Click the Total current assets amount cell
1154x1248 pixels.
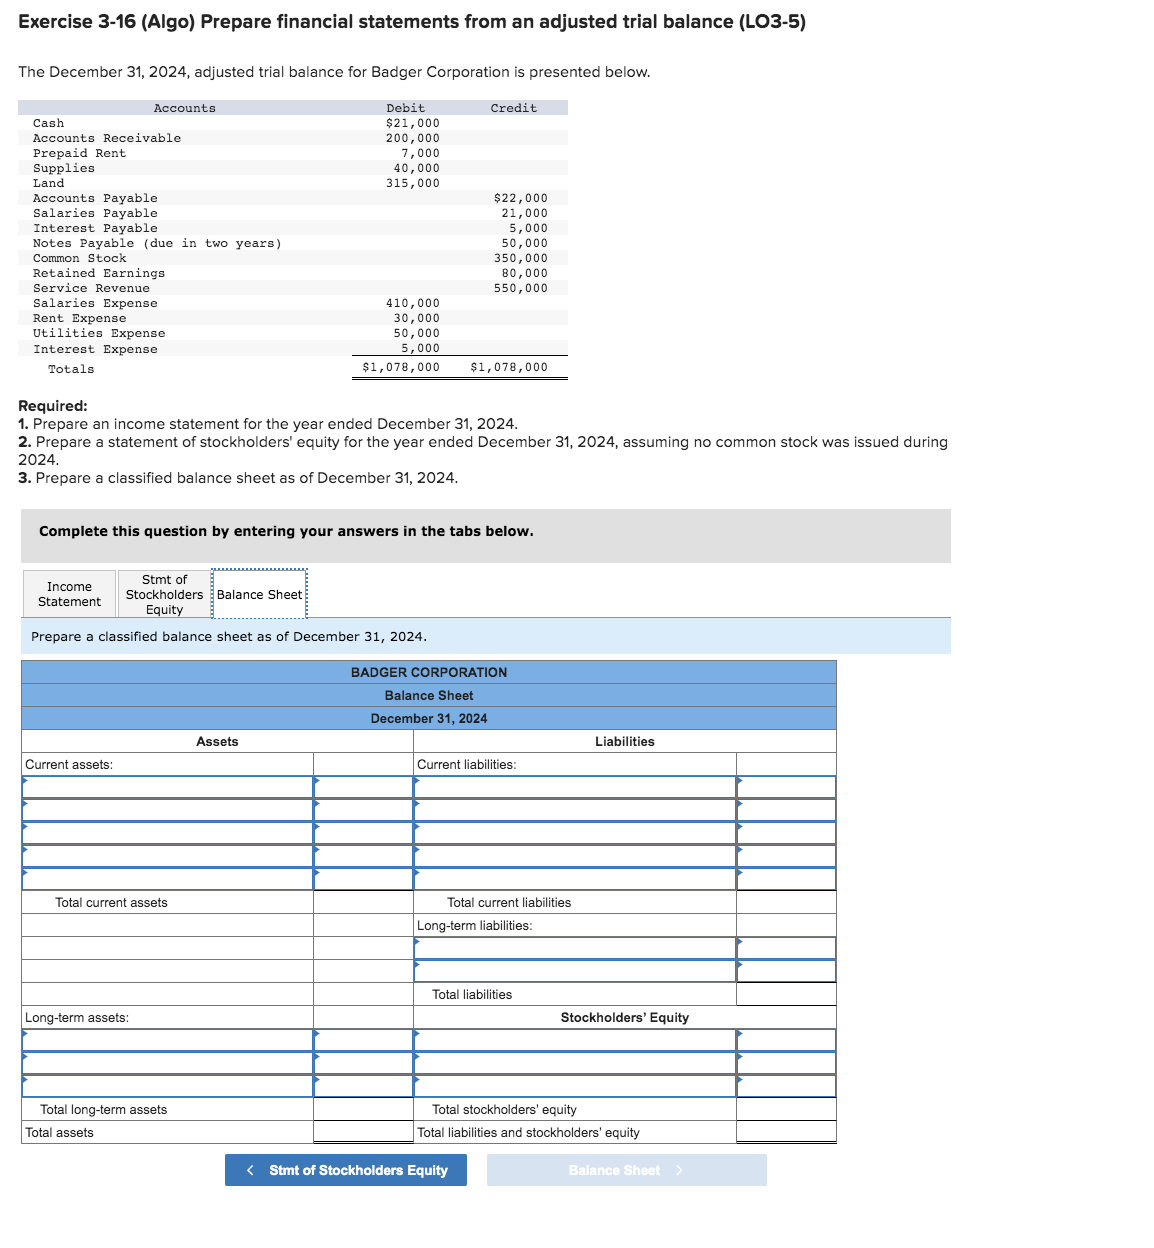tap(362, 901)
